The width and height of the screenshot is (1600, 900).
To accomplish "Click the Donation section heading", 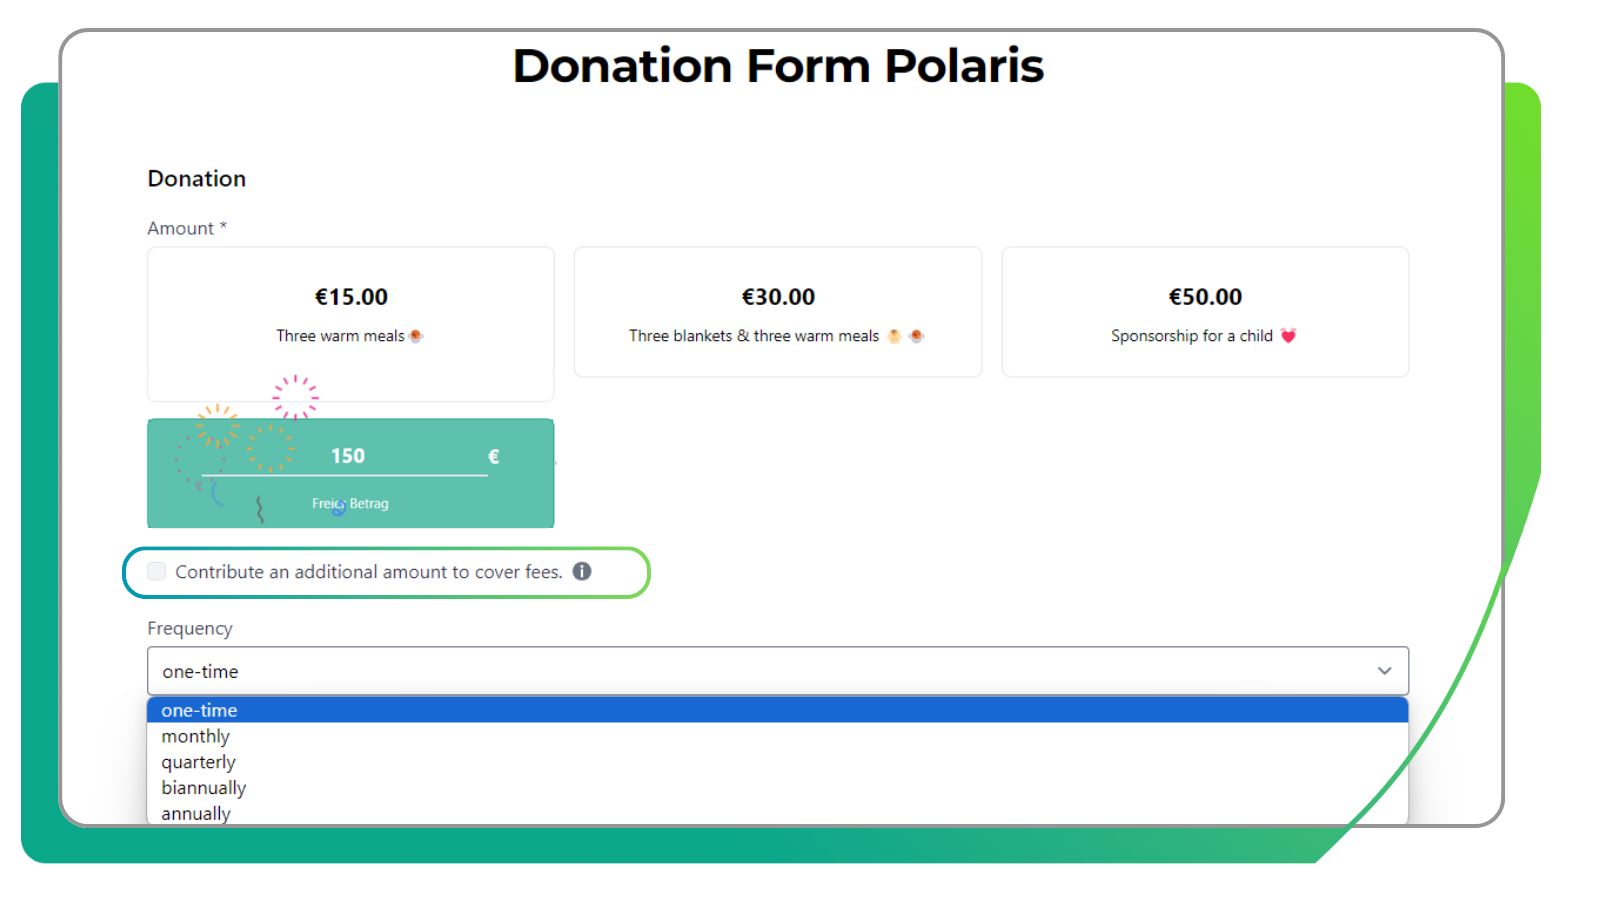I will pos(196,178).
